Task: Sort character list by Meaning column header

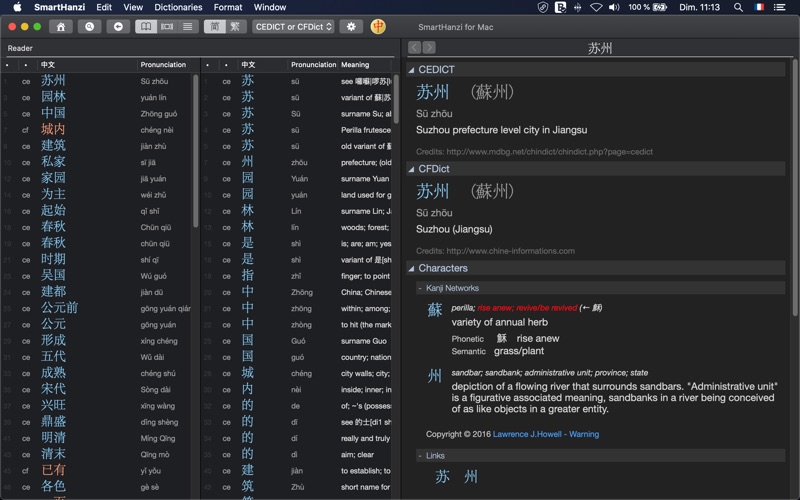Action: tap(355, 65)
